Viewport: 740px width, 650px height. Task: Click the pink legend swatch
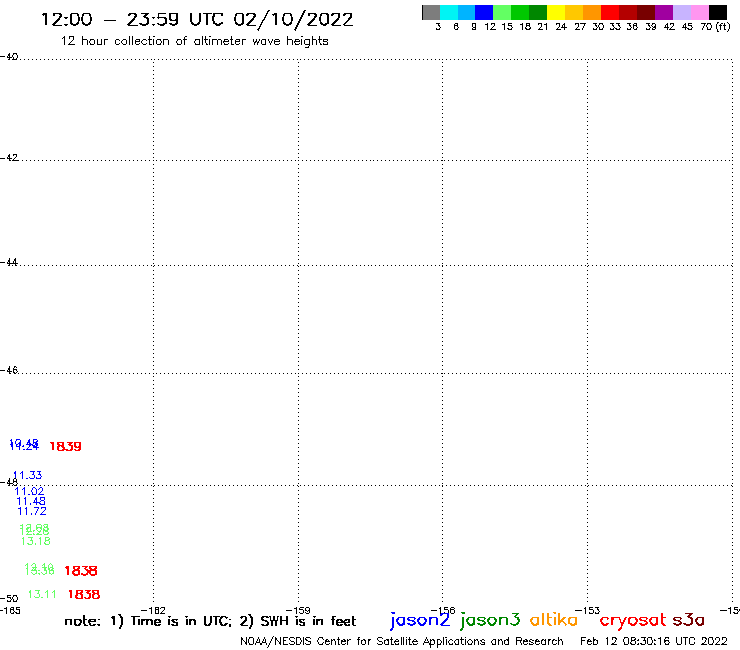[x=700, y=12]
